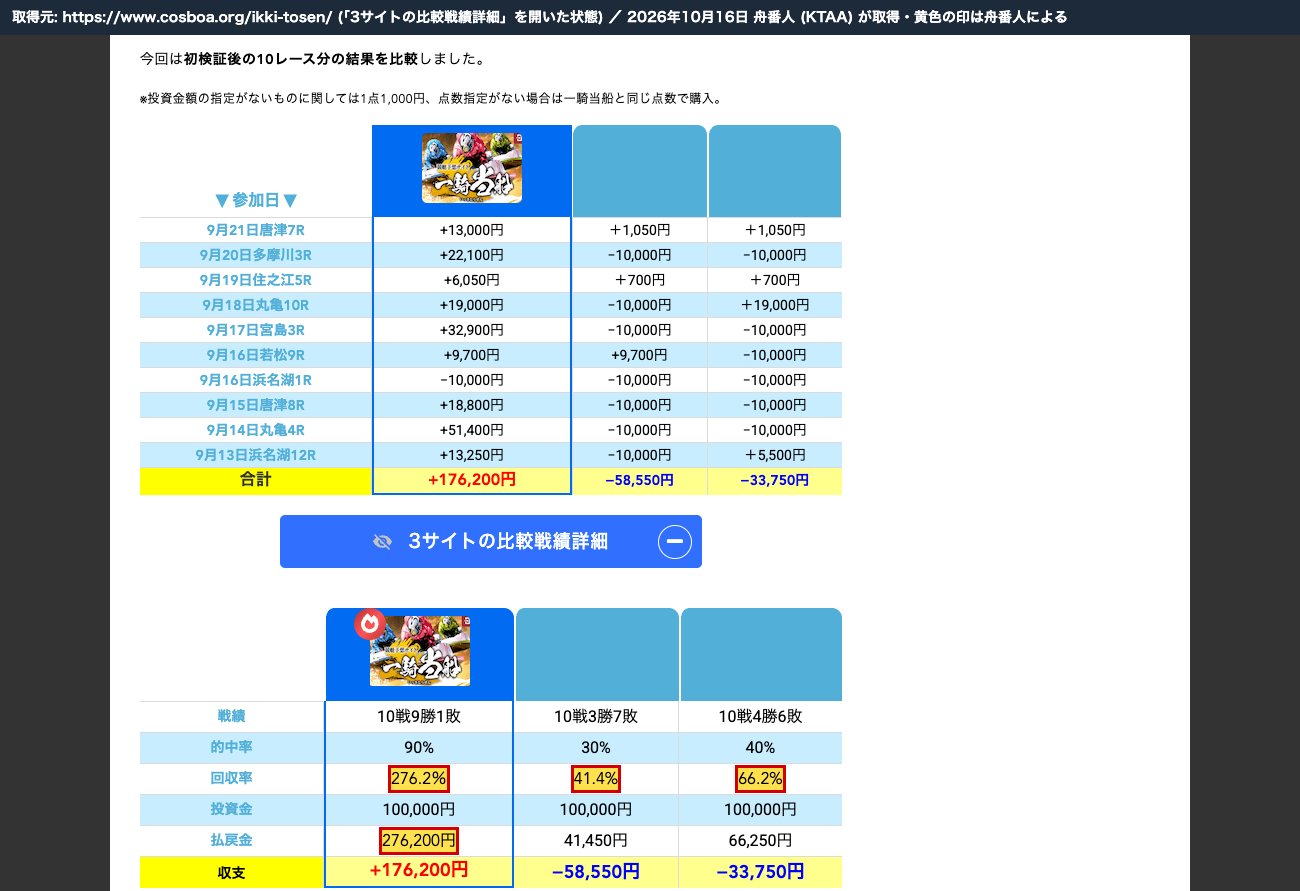Select the 9月19日住之江5R row label
1300x891 pixels.
(x=256, y=280)
